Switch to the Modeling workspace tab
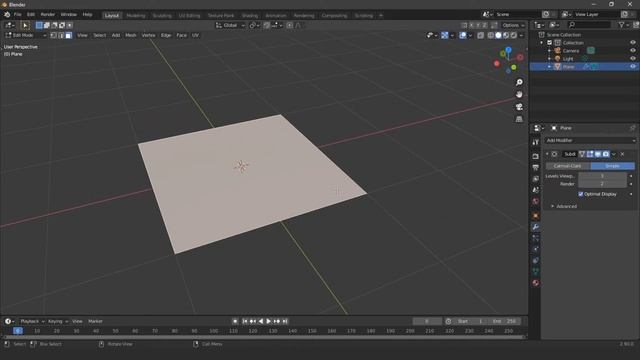 (136, 16)
